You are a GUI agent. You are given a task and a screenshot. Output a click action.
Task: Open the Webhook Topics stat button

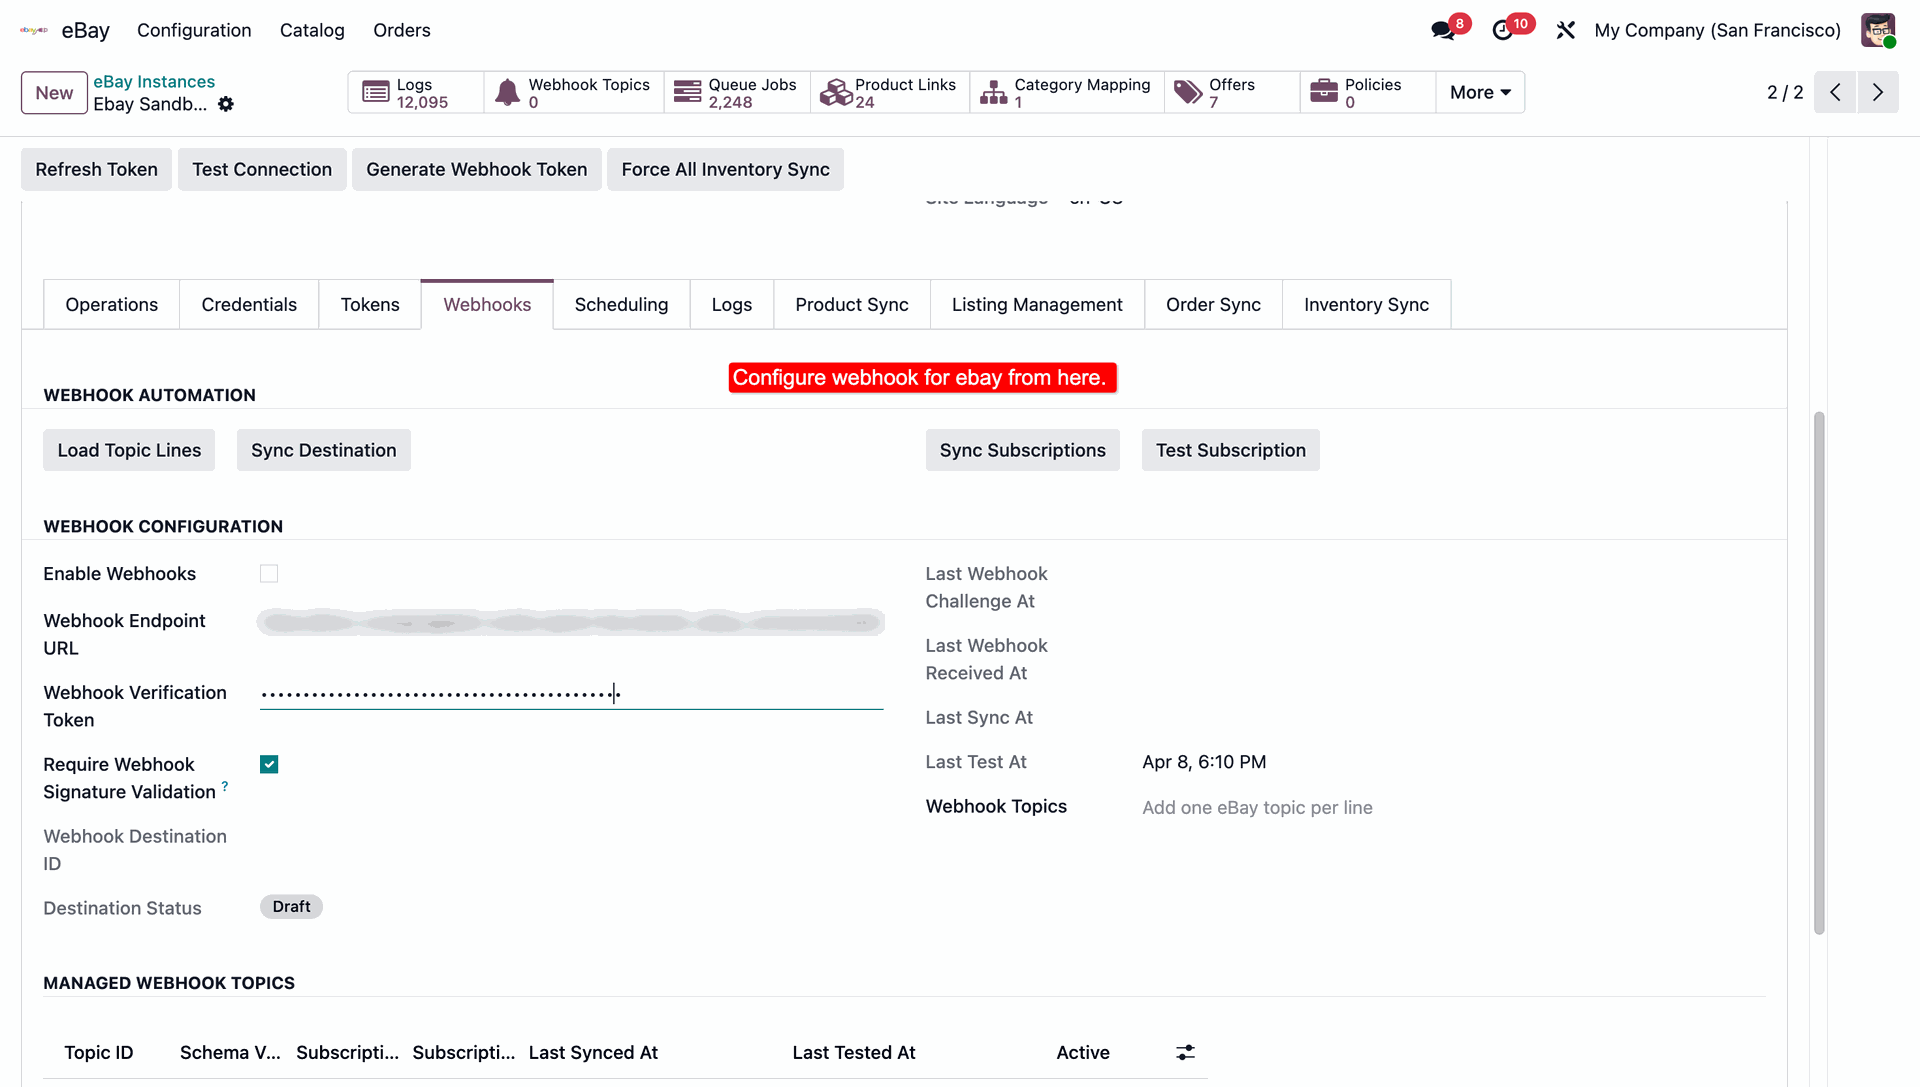[x=574, y=92]
